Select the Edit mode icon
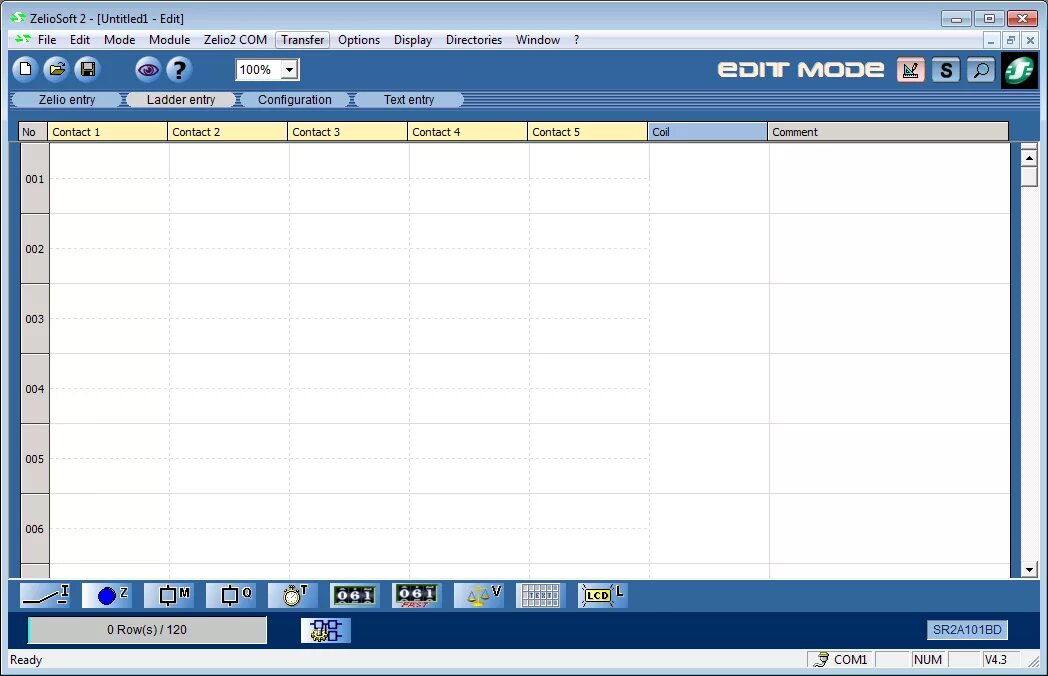 pyautogui.click(x=910, y=70)
